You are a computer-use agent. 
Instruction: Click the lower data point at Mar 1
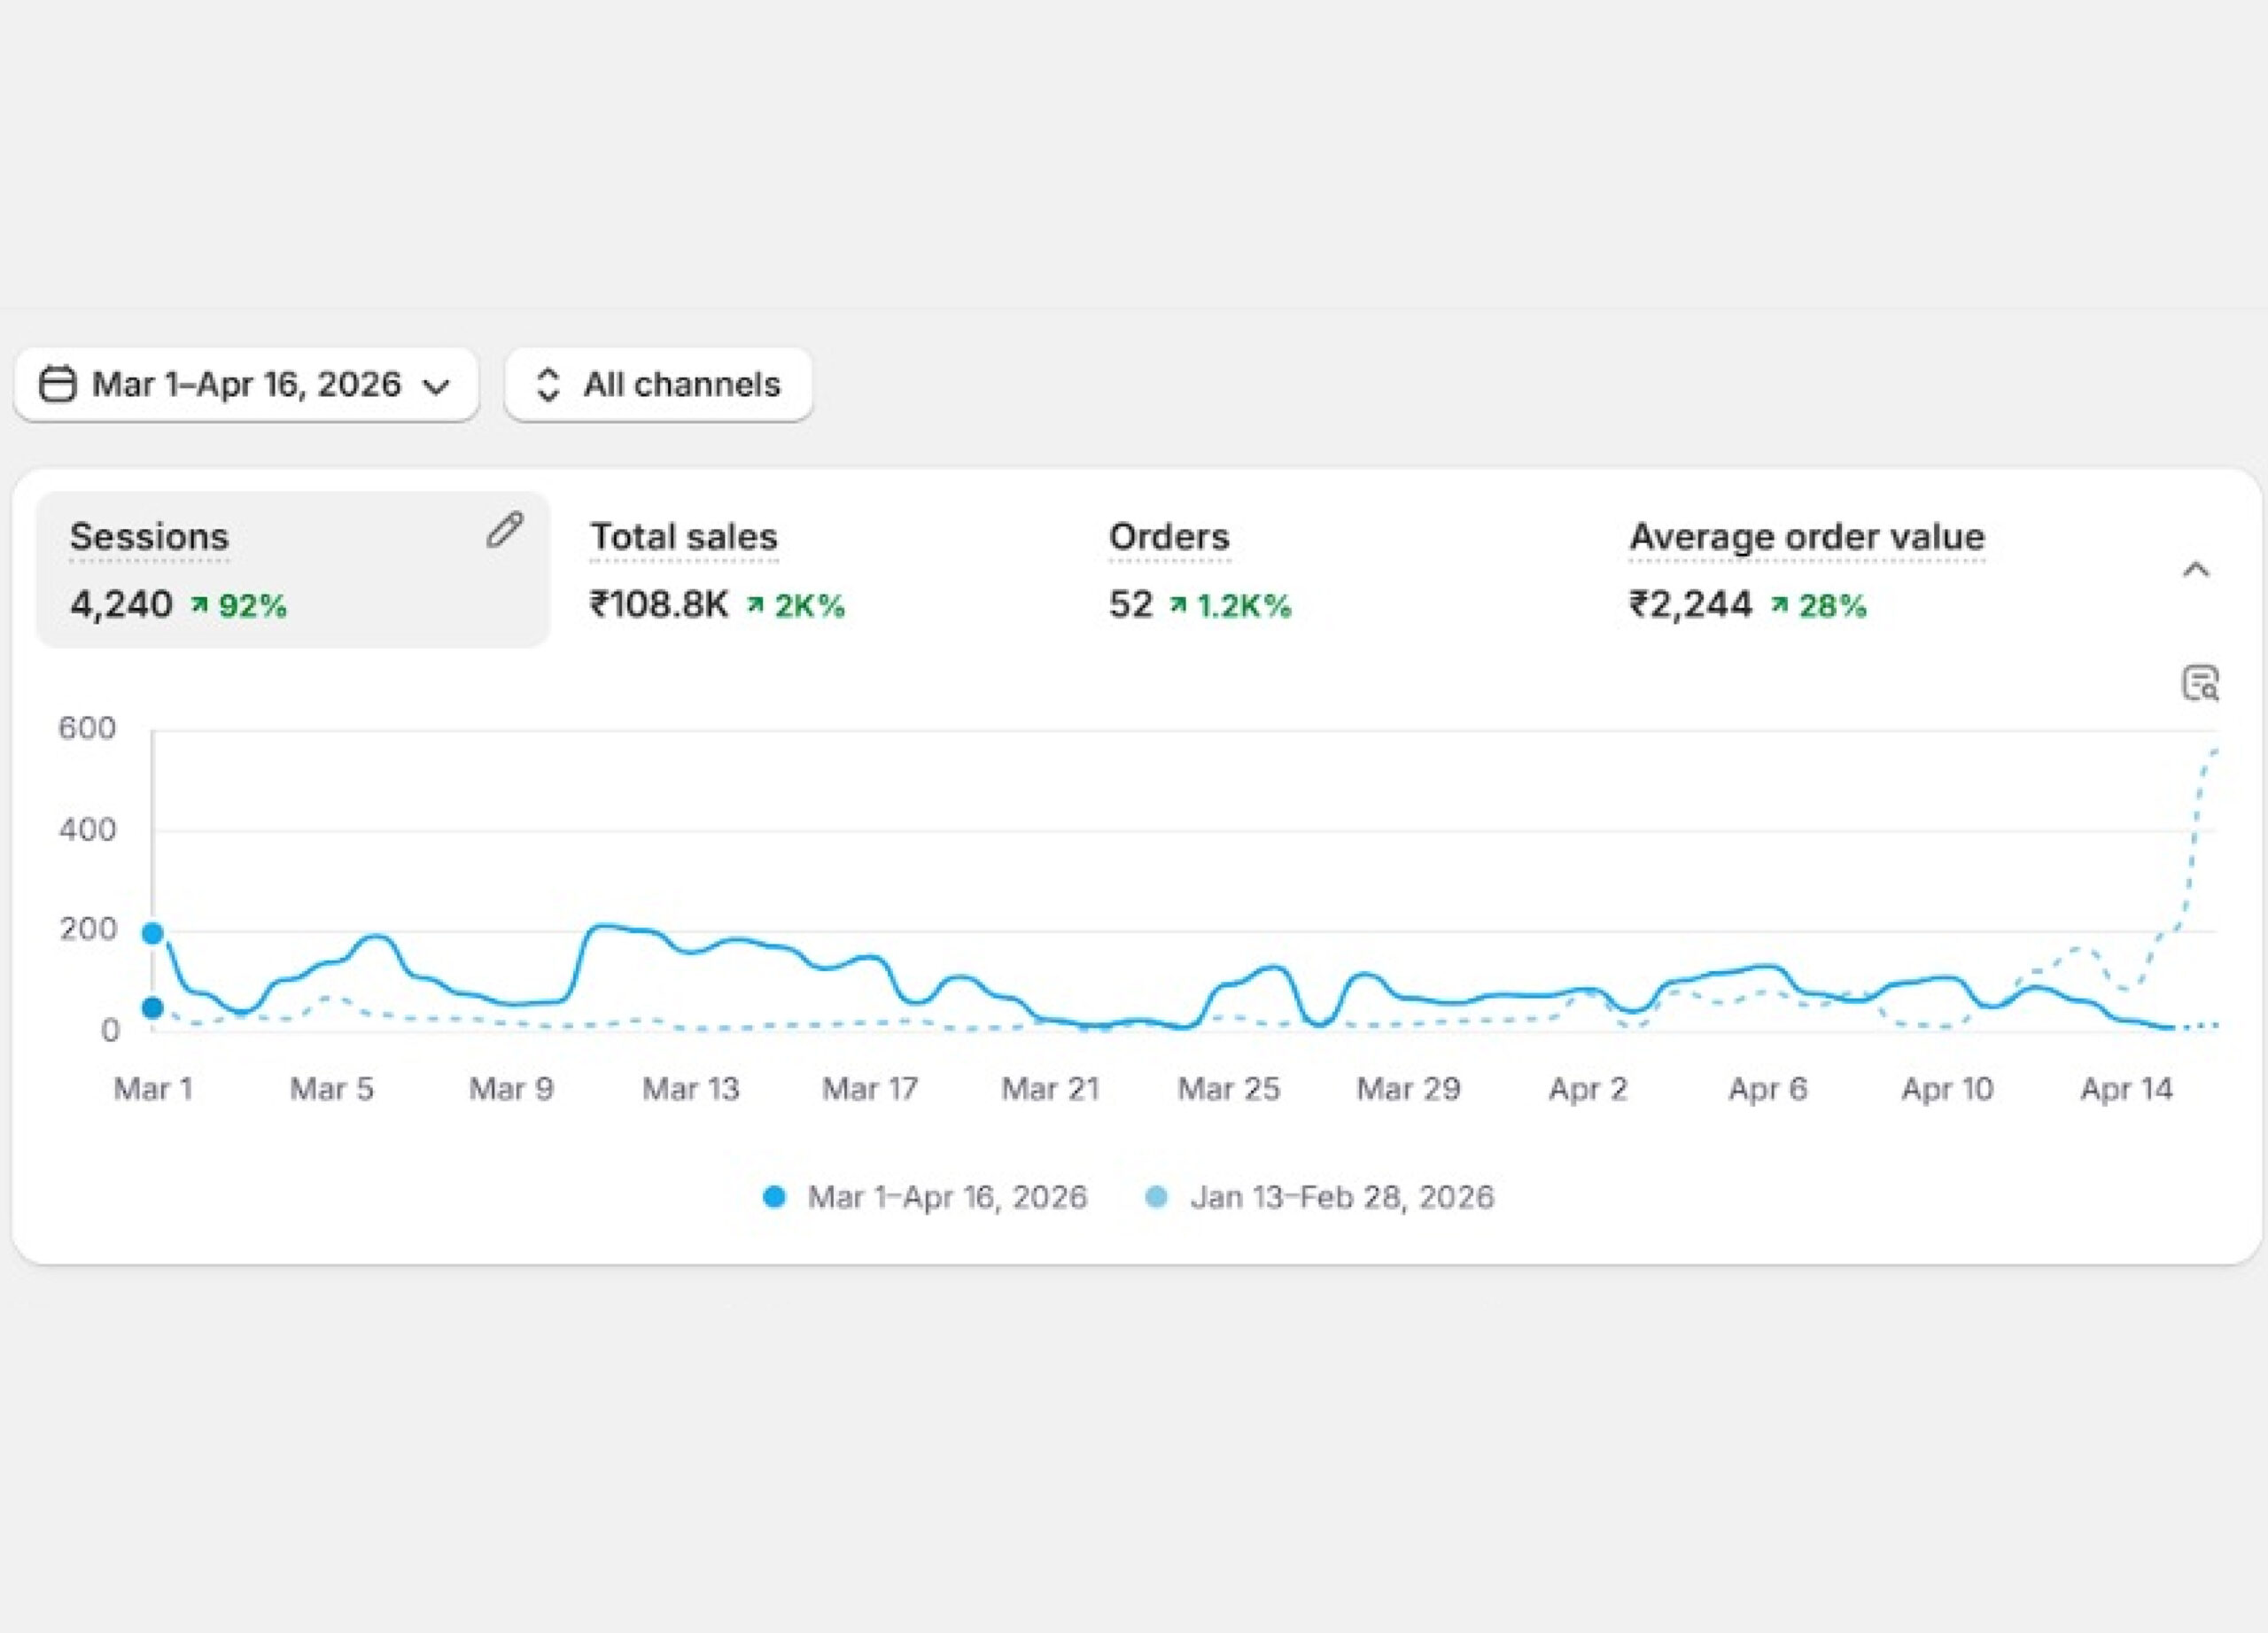[153, 1008]
